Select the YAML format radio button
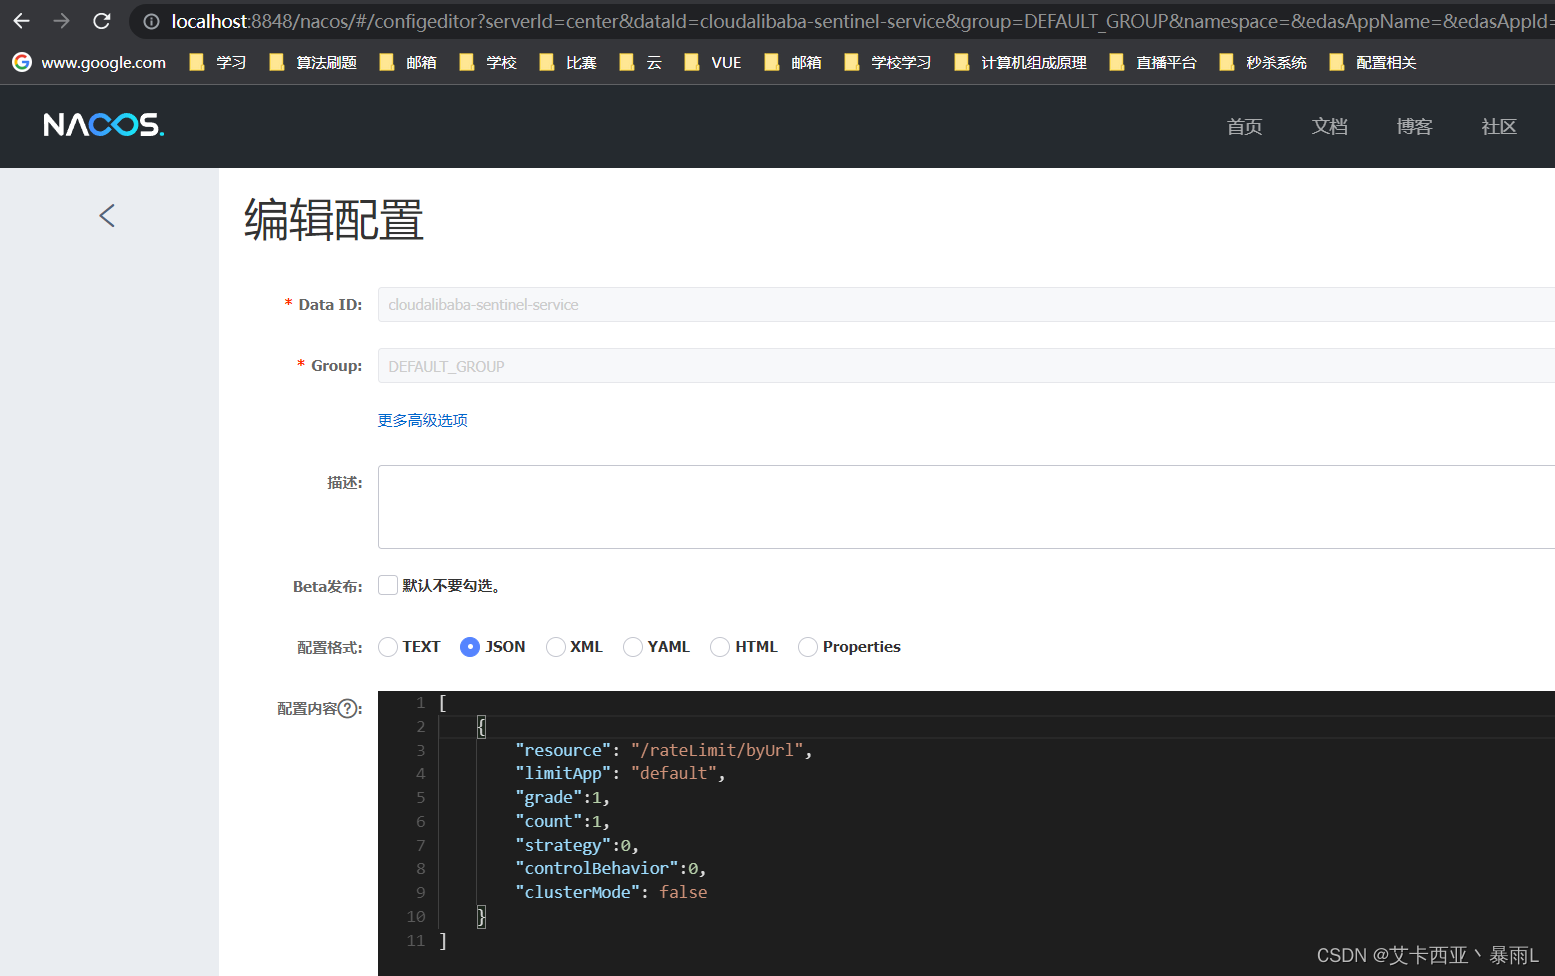 [633, 647]
